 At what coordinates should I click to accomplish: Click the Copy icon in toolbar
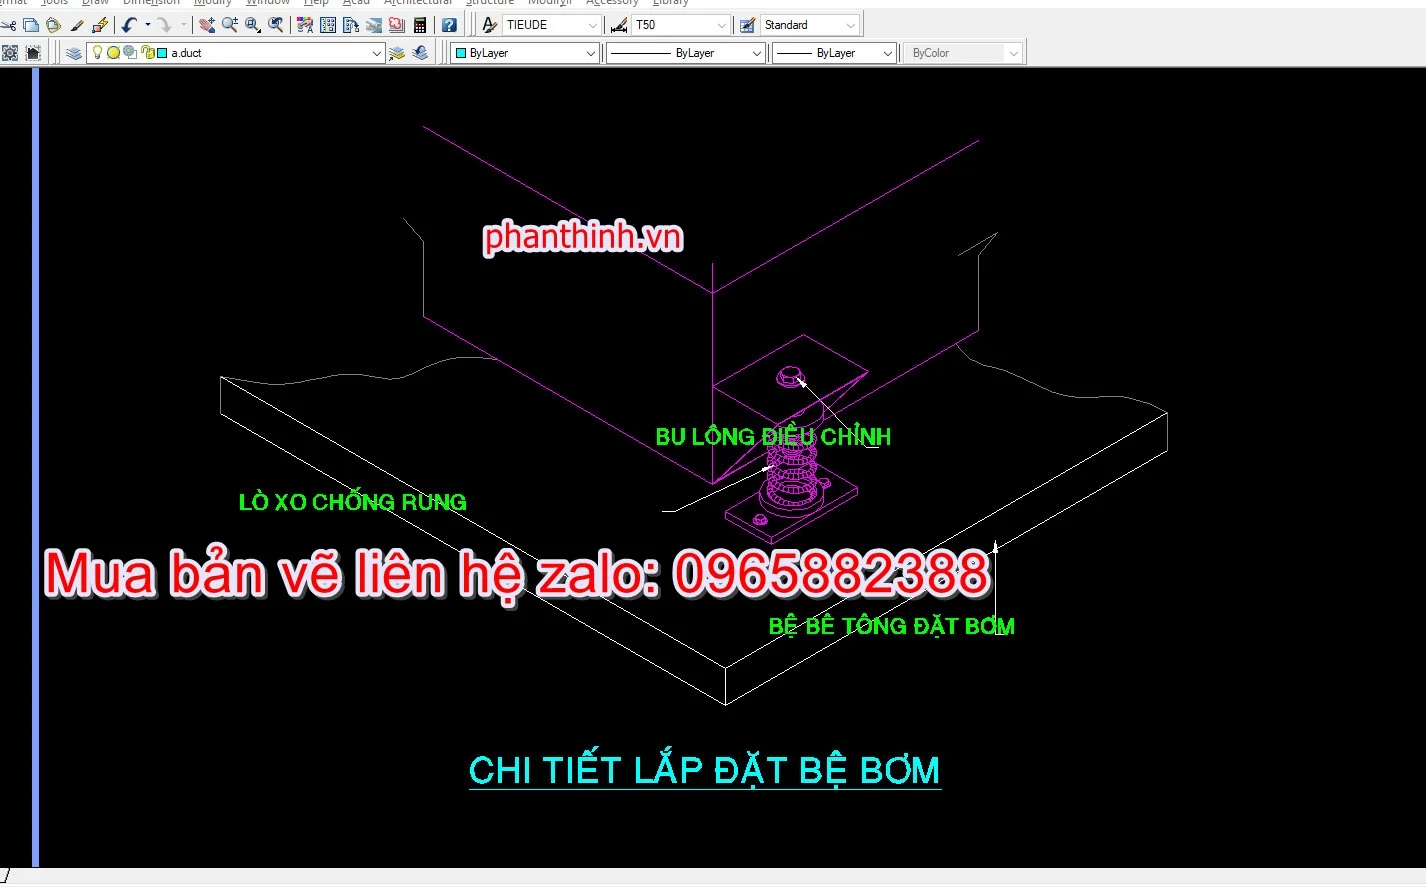point(31,25)
